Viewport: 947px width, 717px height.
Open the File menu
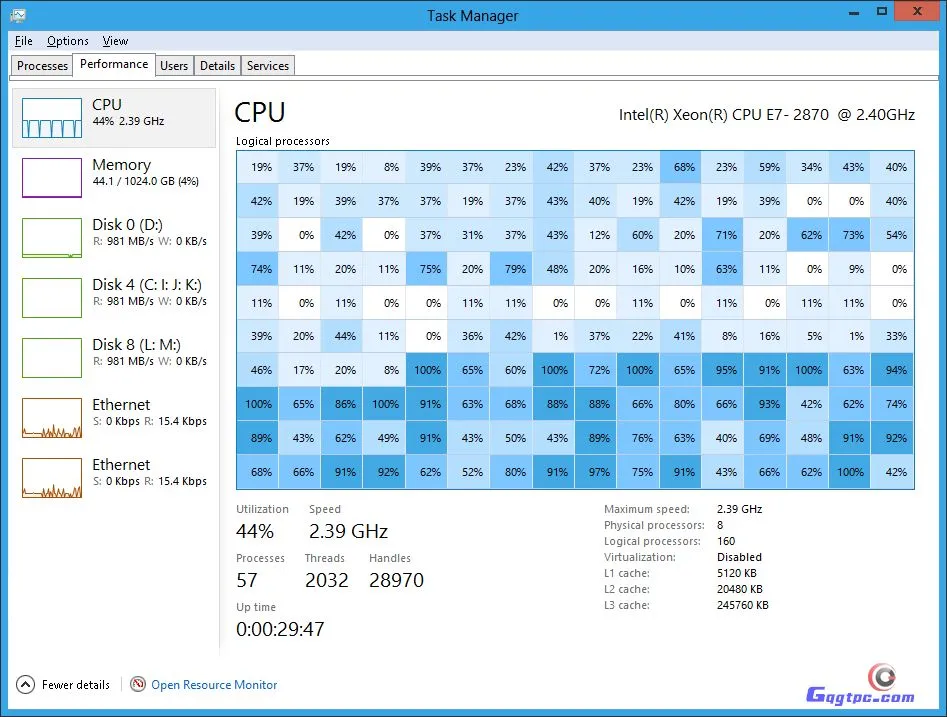24,41
